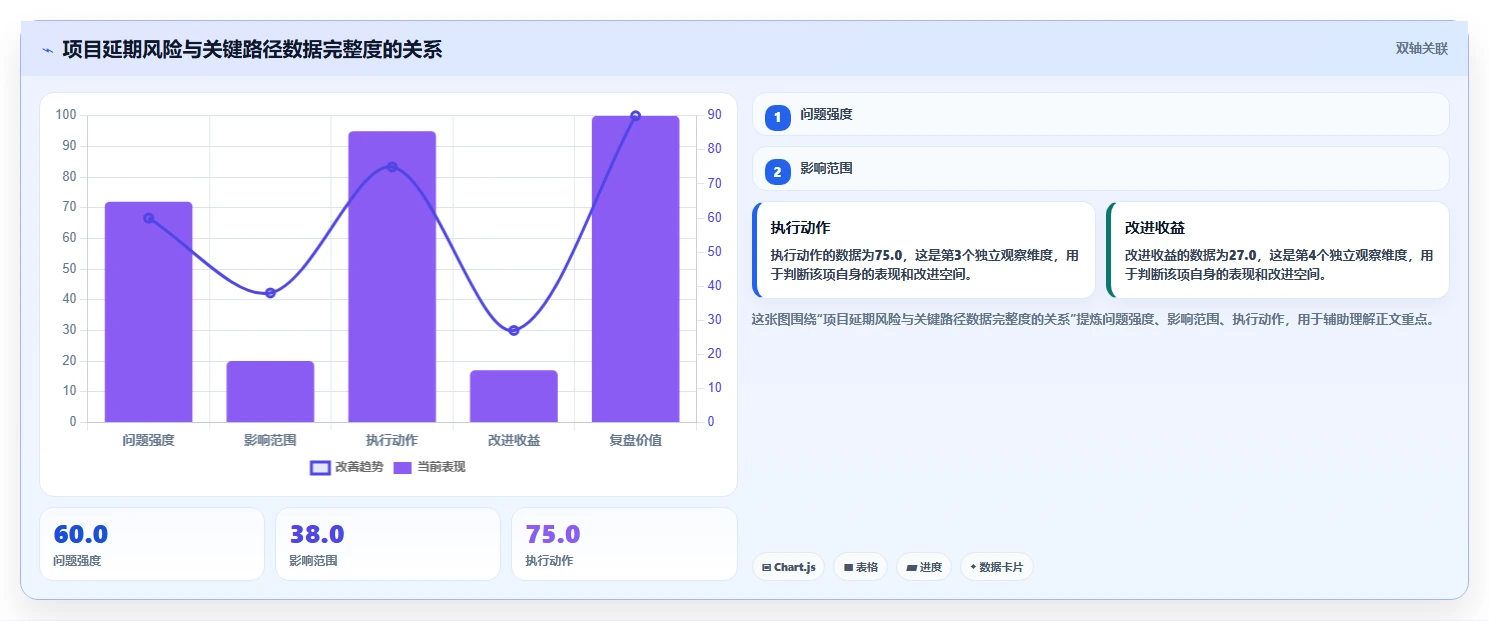Click the chart description paragraph text

[x=1096, y=320]
